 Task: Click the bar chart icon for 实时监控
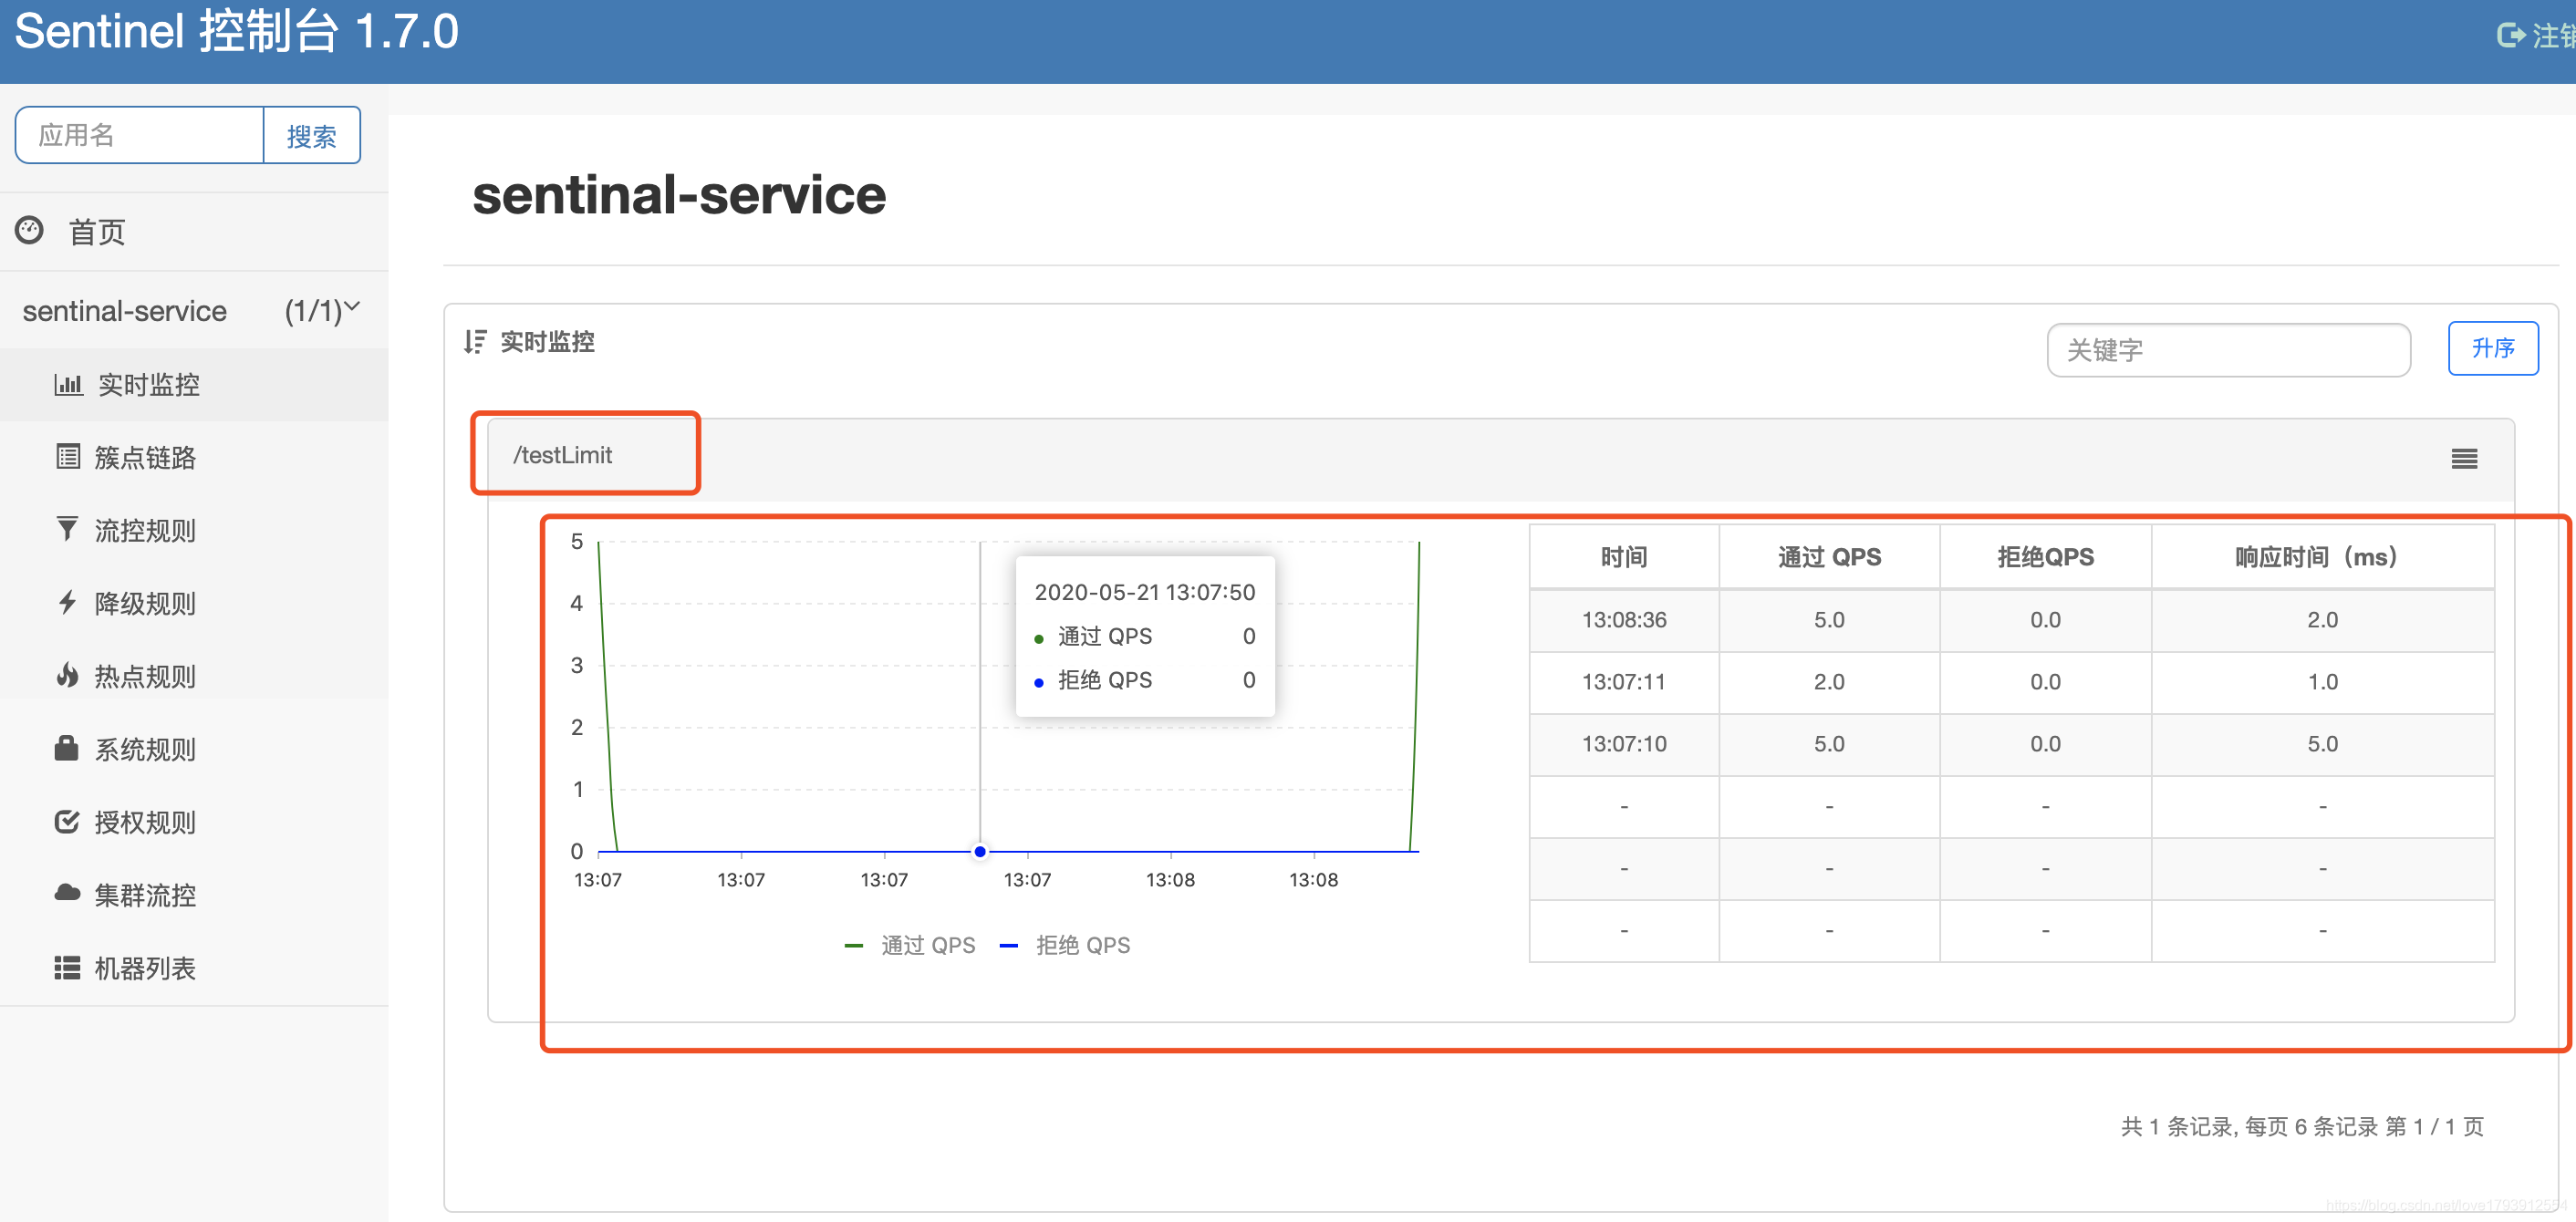coord(68,384)
